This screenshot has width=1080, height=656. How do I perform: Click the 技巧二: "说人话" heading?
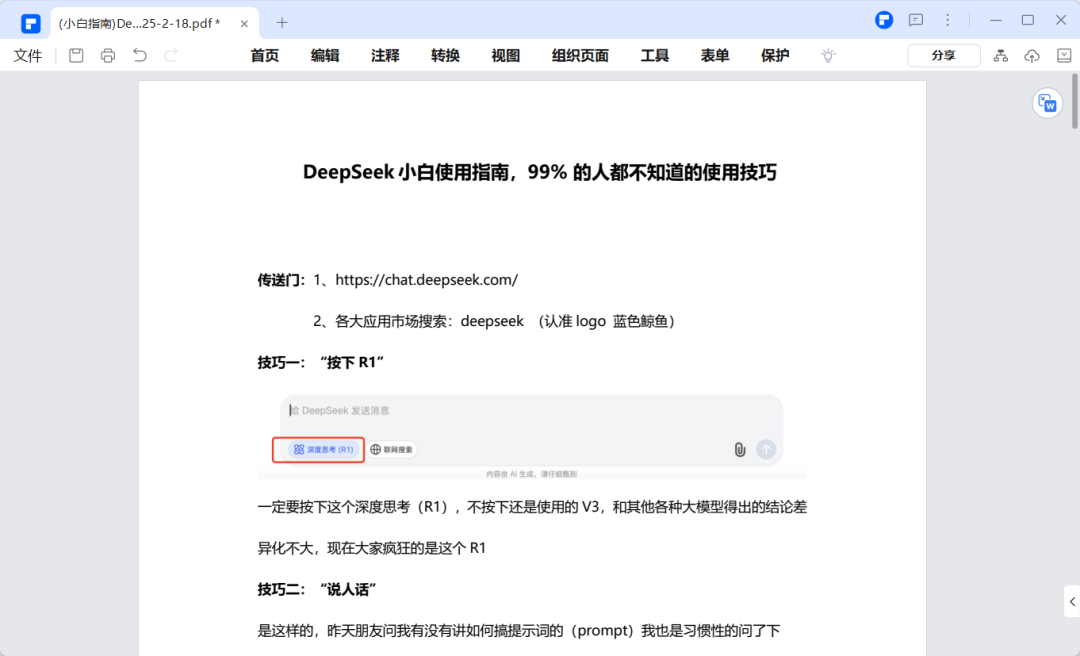pos(317,590)
